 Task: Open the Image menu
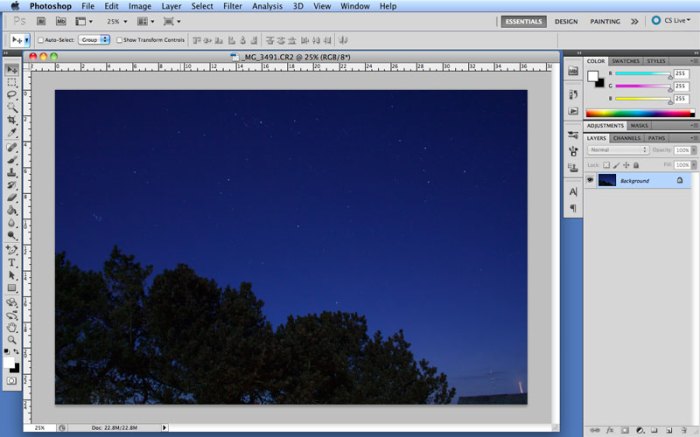click(x=140, y=6)
